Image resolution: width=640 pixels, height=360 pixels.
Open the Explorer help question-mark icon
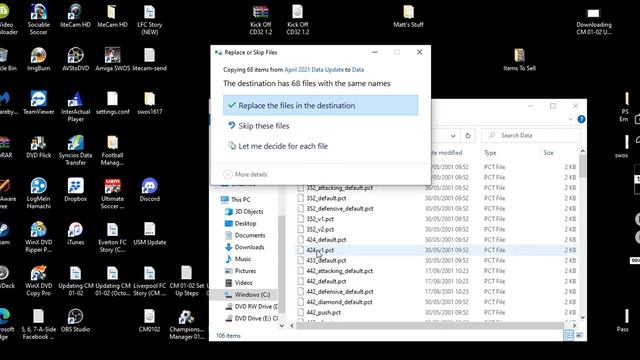[581, 119]
